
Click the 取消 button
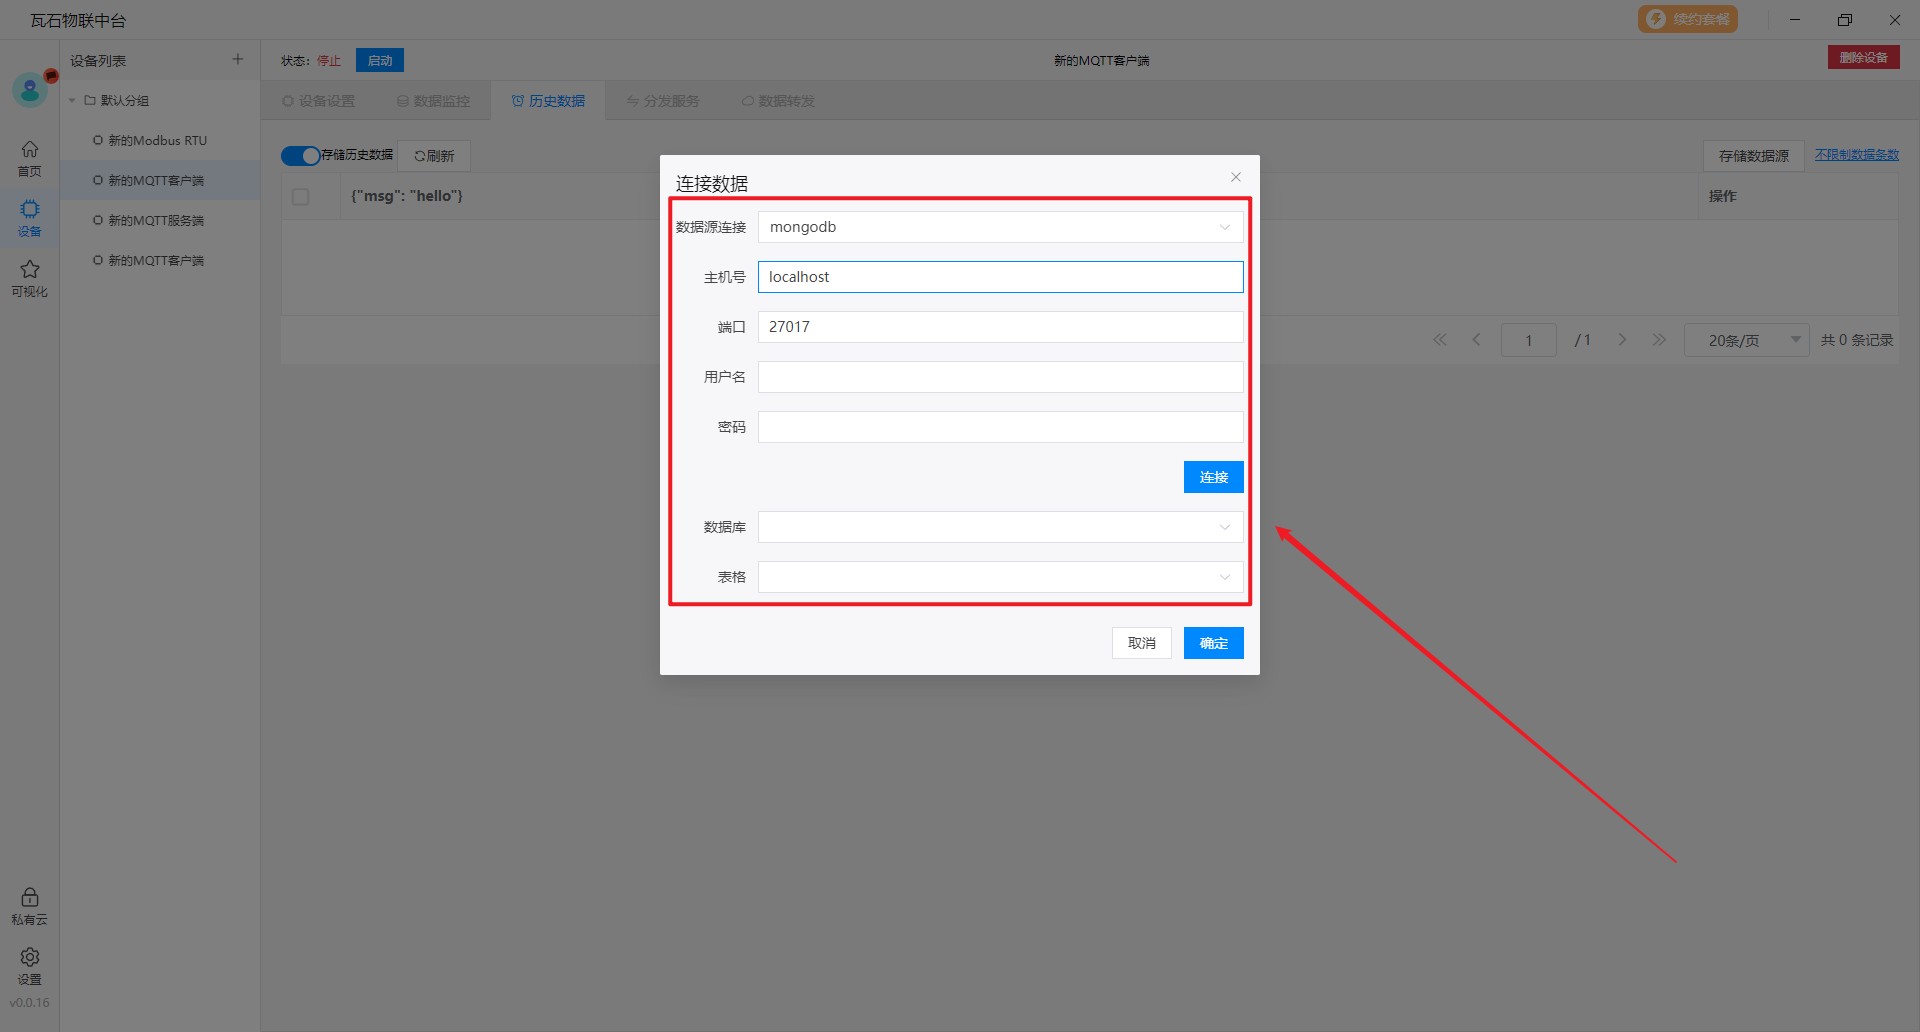tap(1141, 643)
